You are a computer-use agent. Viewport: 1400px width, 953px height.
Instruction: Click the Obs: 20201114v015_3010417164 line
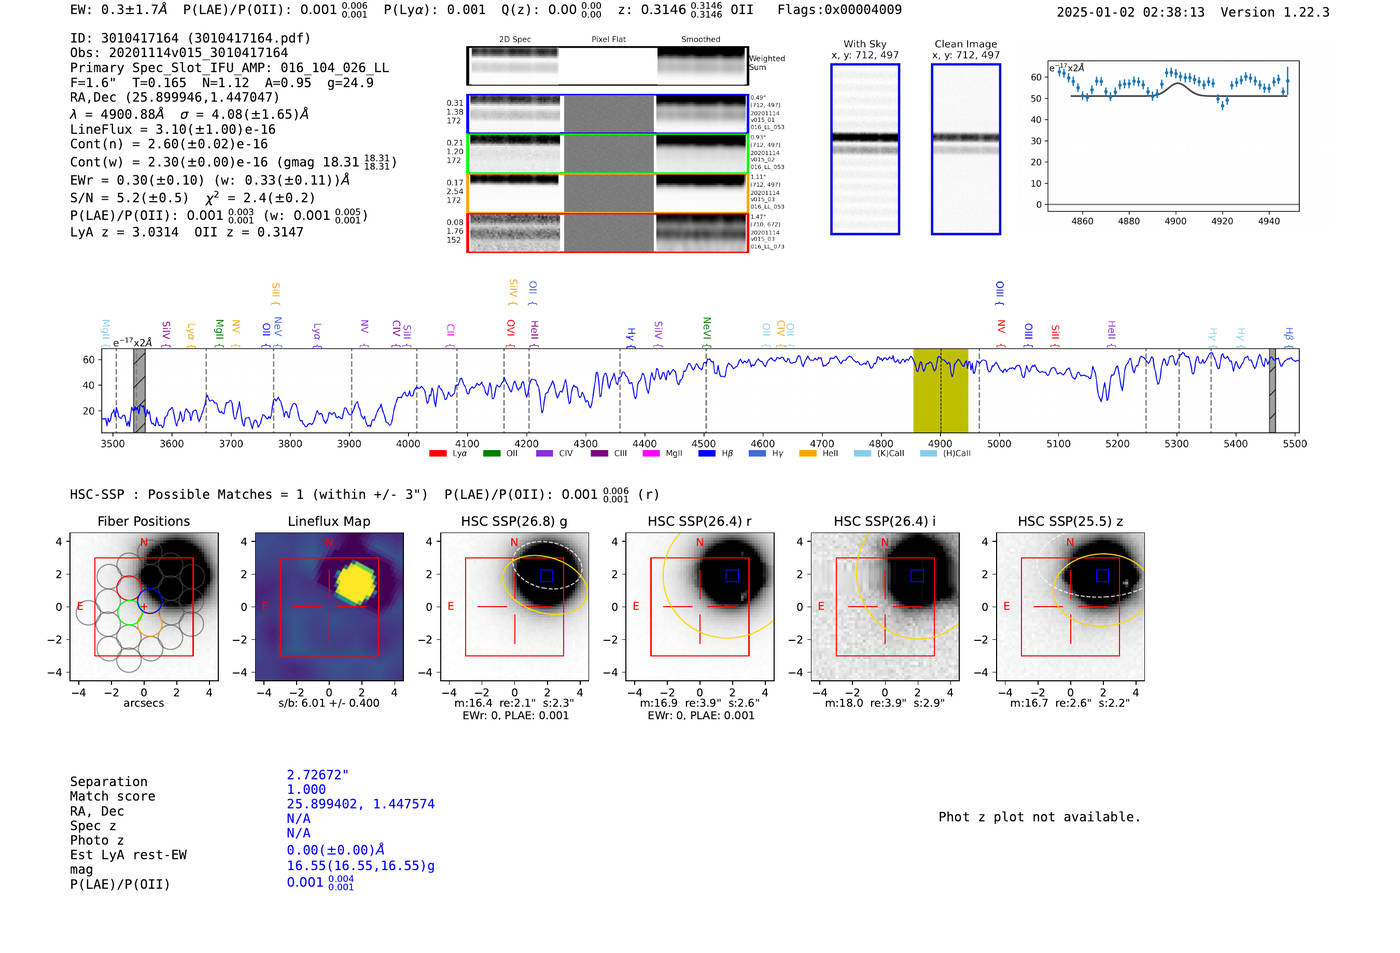(x=179, y=53)
